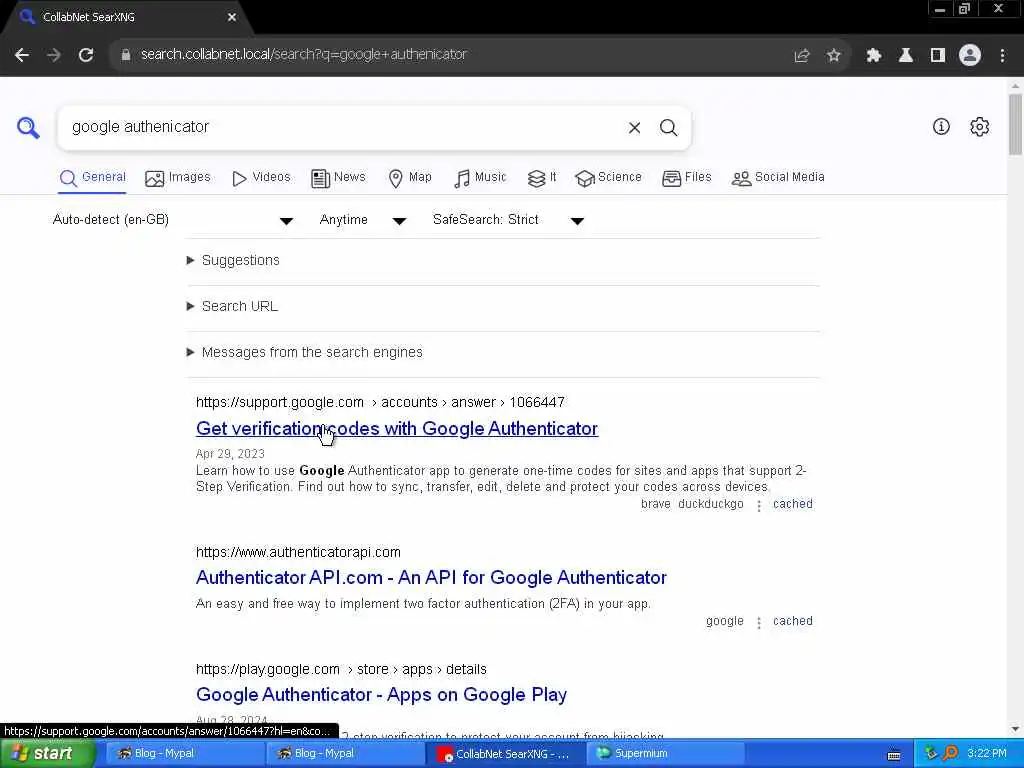Switch to the Science tab
This screenshot has width=1024, height=768.
click(x=608, y=178)
